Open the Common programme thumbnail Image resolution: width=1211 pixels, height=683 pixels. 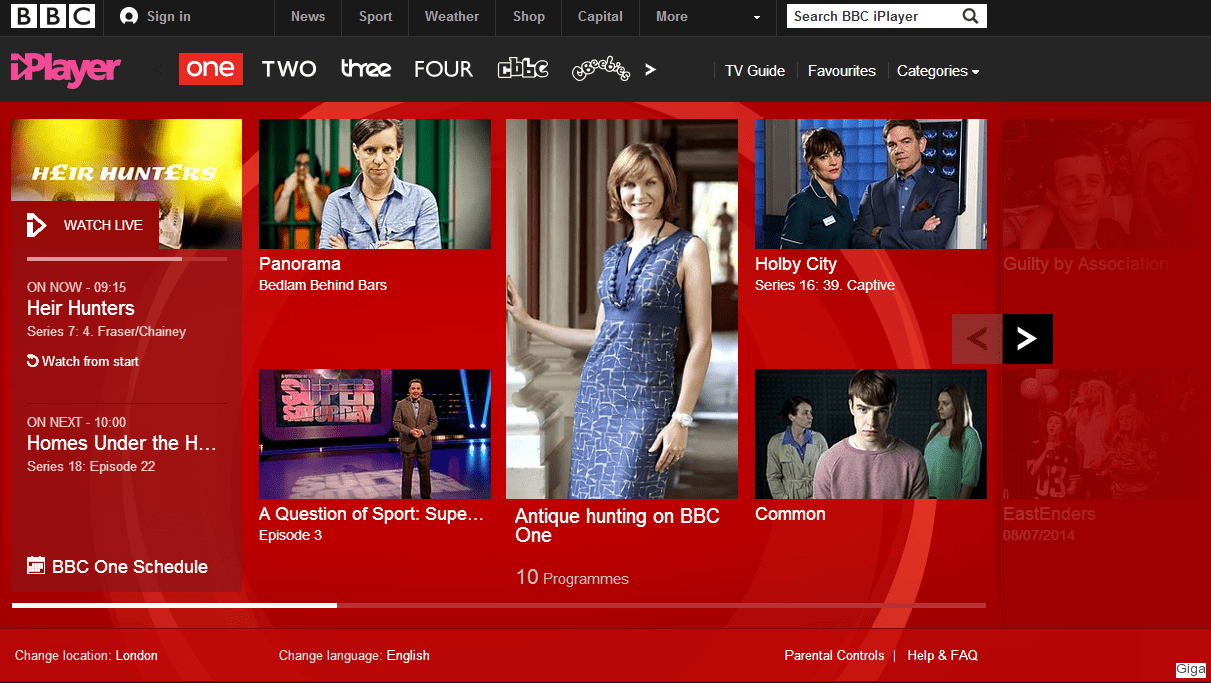871,434
